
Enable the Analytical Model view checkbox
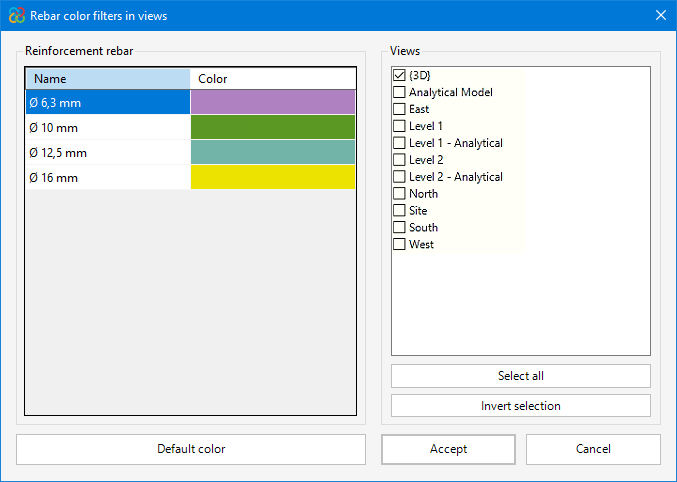[x=399, y=92]
